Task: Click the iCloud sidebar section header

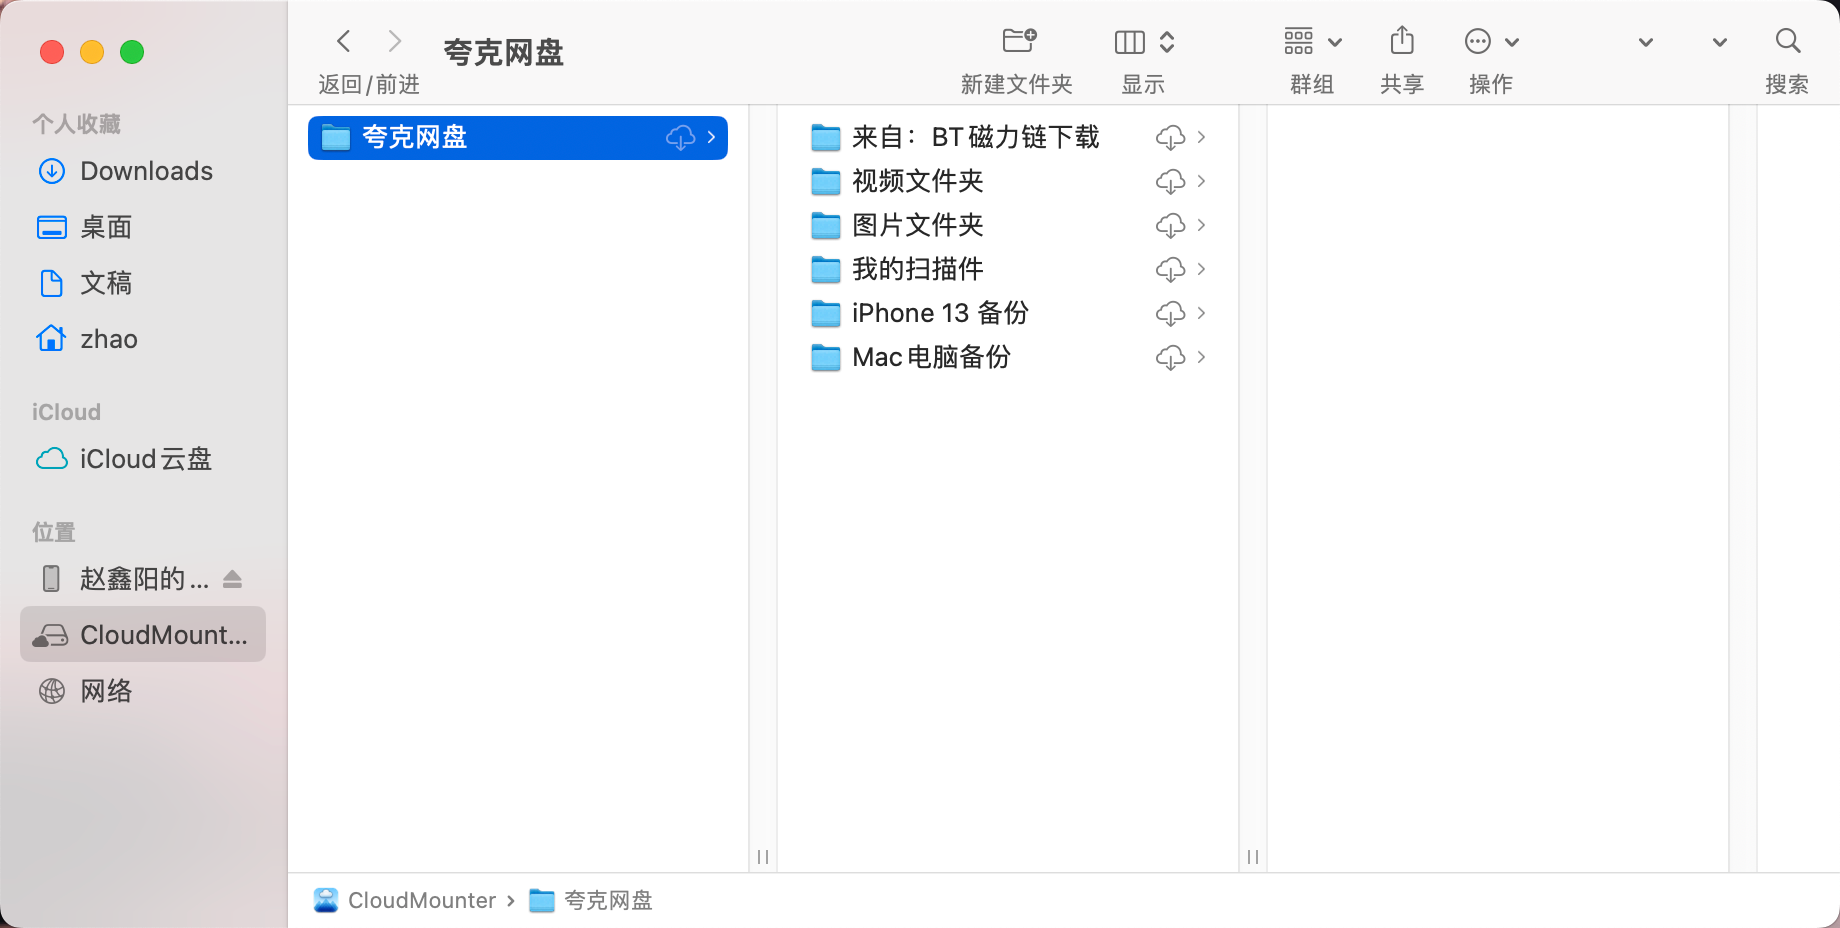Action: (x=66, y=412)
